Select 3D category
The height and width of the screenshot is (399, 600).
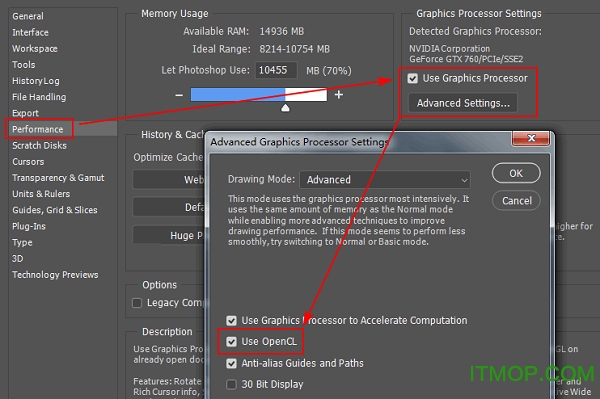[x=17, y=259]
